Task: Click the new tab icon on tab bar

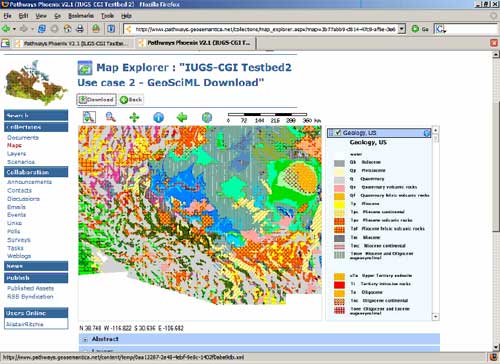Action: coord(5,43)
